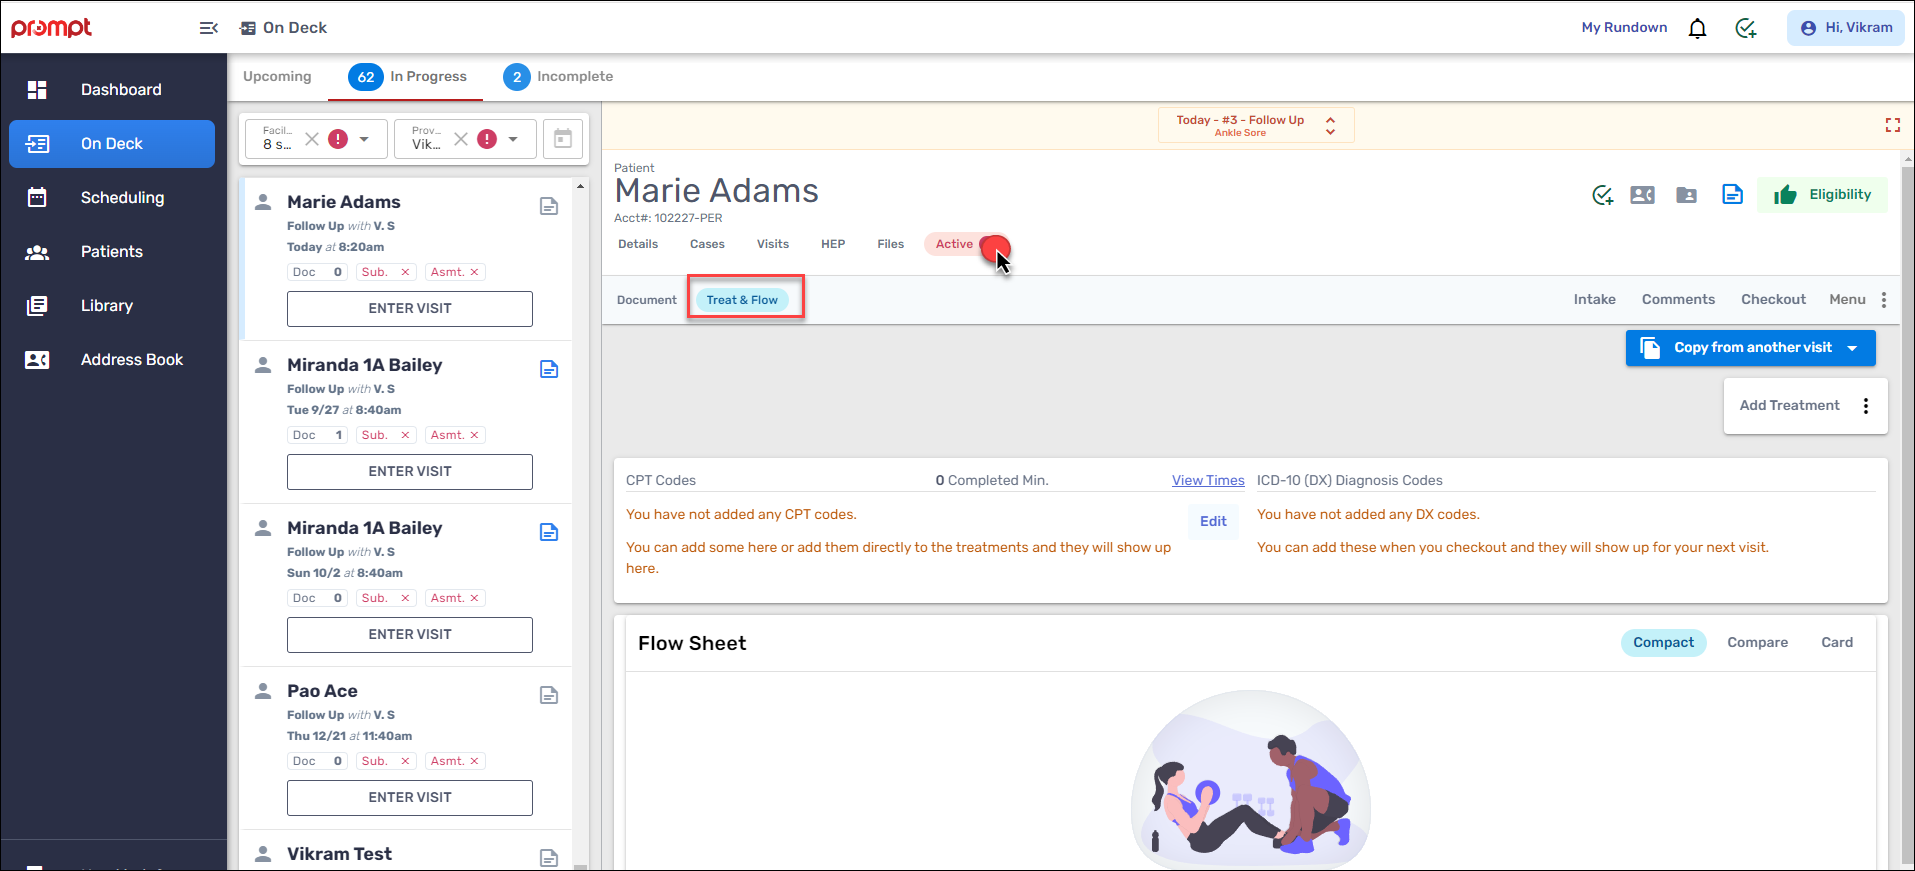Image resolution: width=1915 pixels, height=871 pixels.
Task: Click the View Times link
Action: 1208,481
